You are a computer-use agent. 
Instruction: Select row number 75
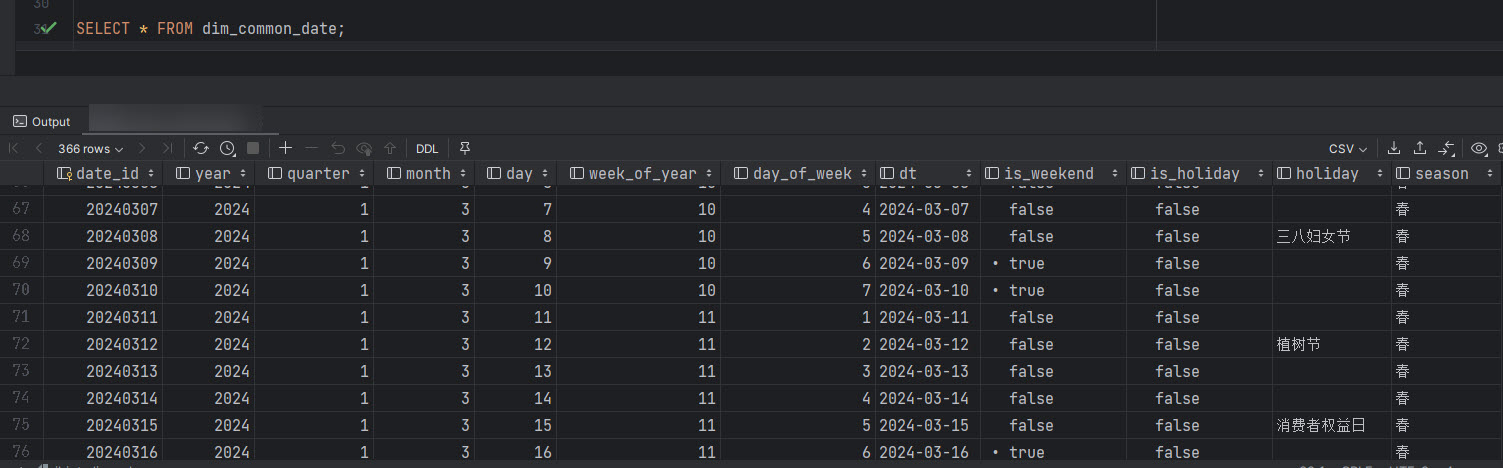21,425
